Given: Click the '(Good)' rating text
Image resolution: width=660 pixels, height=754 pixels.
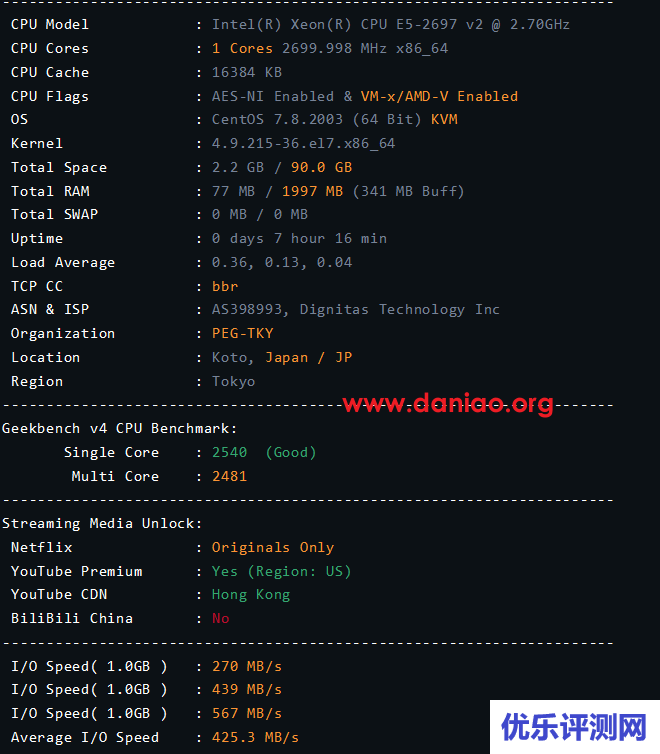Looking at the screenshot, I should (x=291, y=452).
